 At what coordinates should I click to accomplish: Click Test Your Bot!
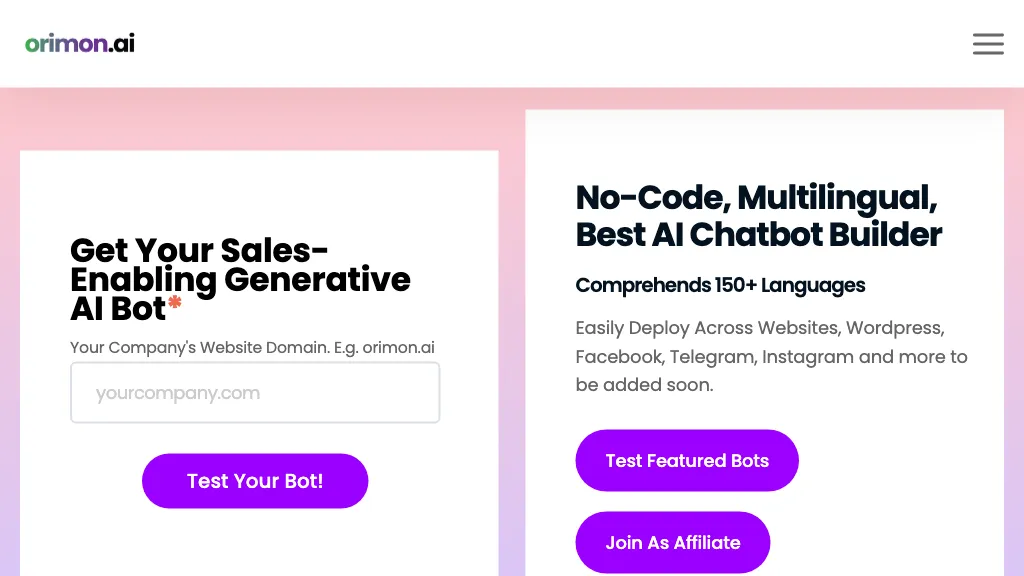[x=255, y=481]
